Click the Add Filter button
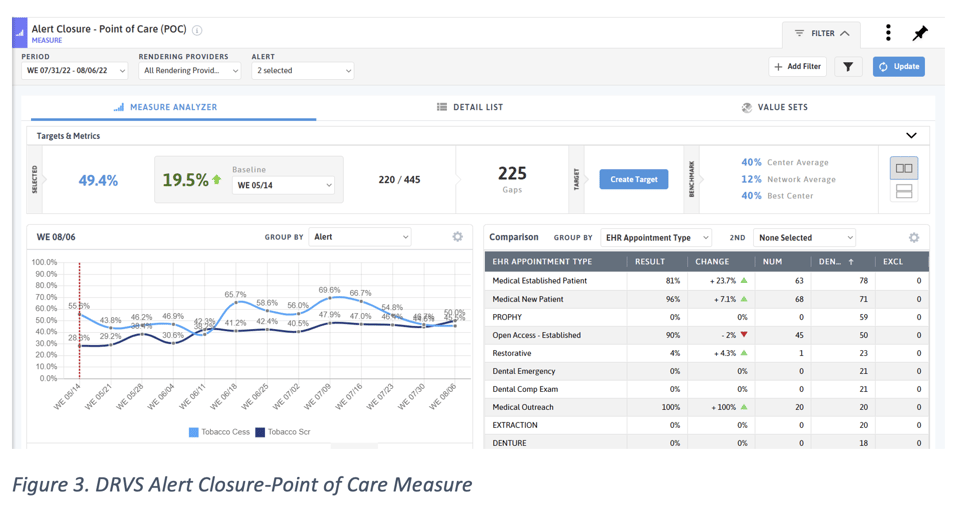Viewport: 962px width, 507px height. point(798,66)
